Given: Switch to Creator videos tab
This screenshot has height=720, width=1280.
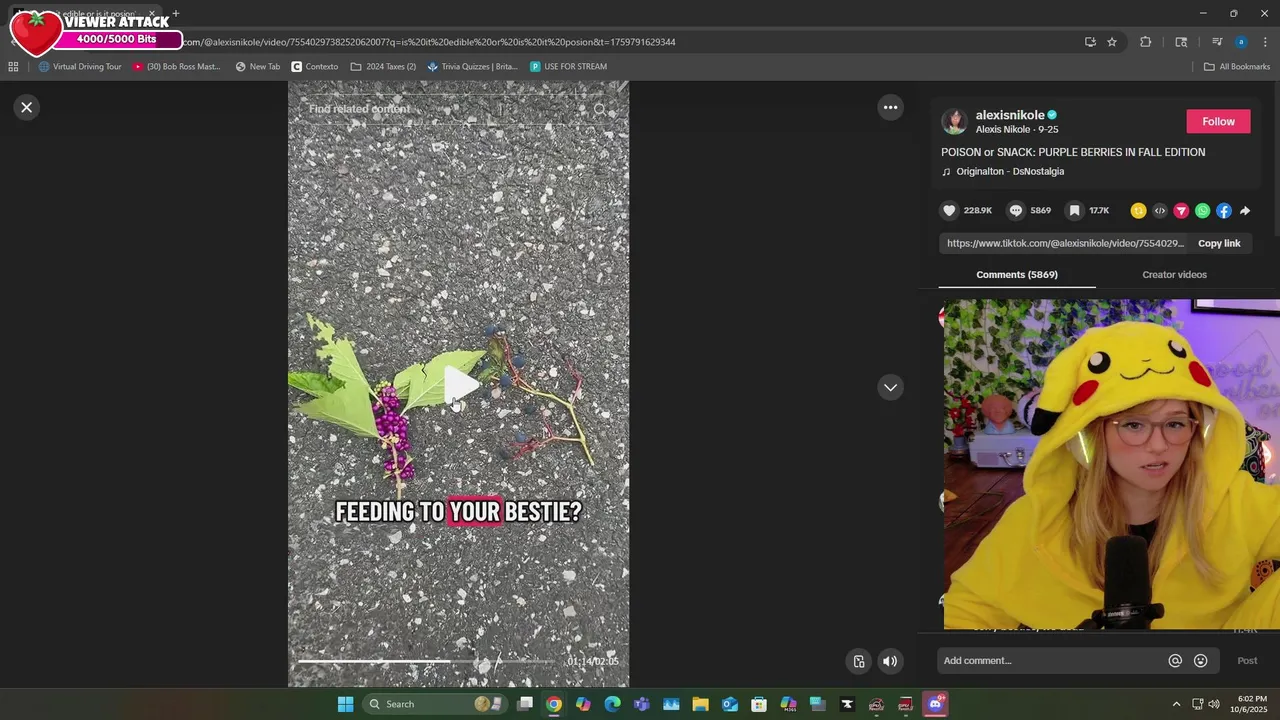Looking at the screenshot, I should 1174,274.
